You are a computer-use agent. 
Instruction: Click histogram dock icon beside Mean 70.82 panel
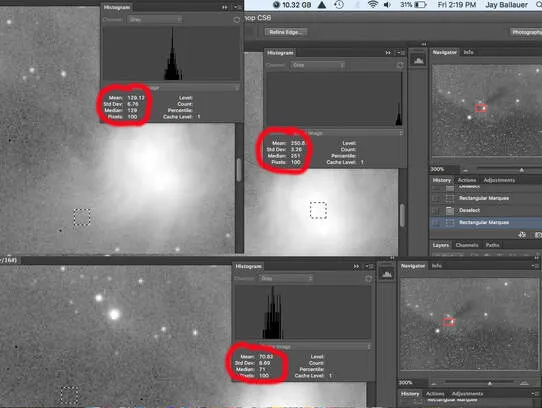(387, 275)
